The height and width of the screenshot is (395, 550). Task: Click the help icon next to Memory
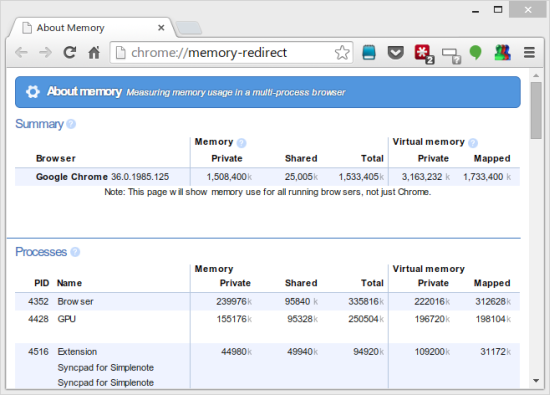[241, 143]
